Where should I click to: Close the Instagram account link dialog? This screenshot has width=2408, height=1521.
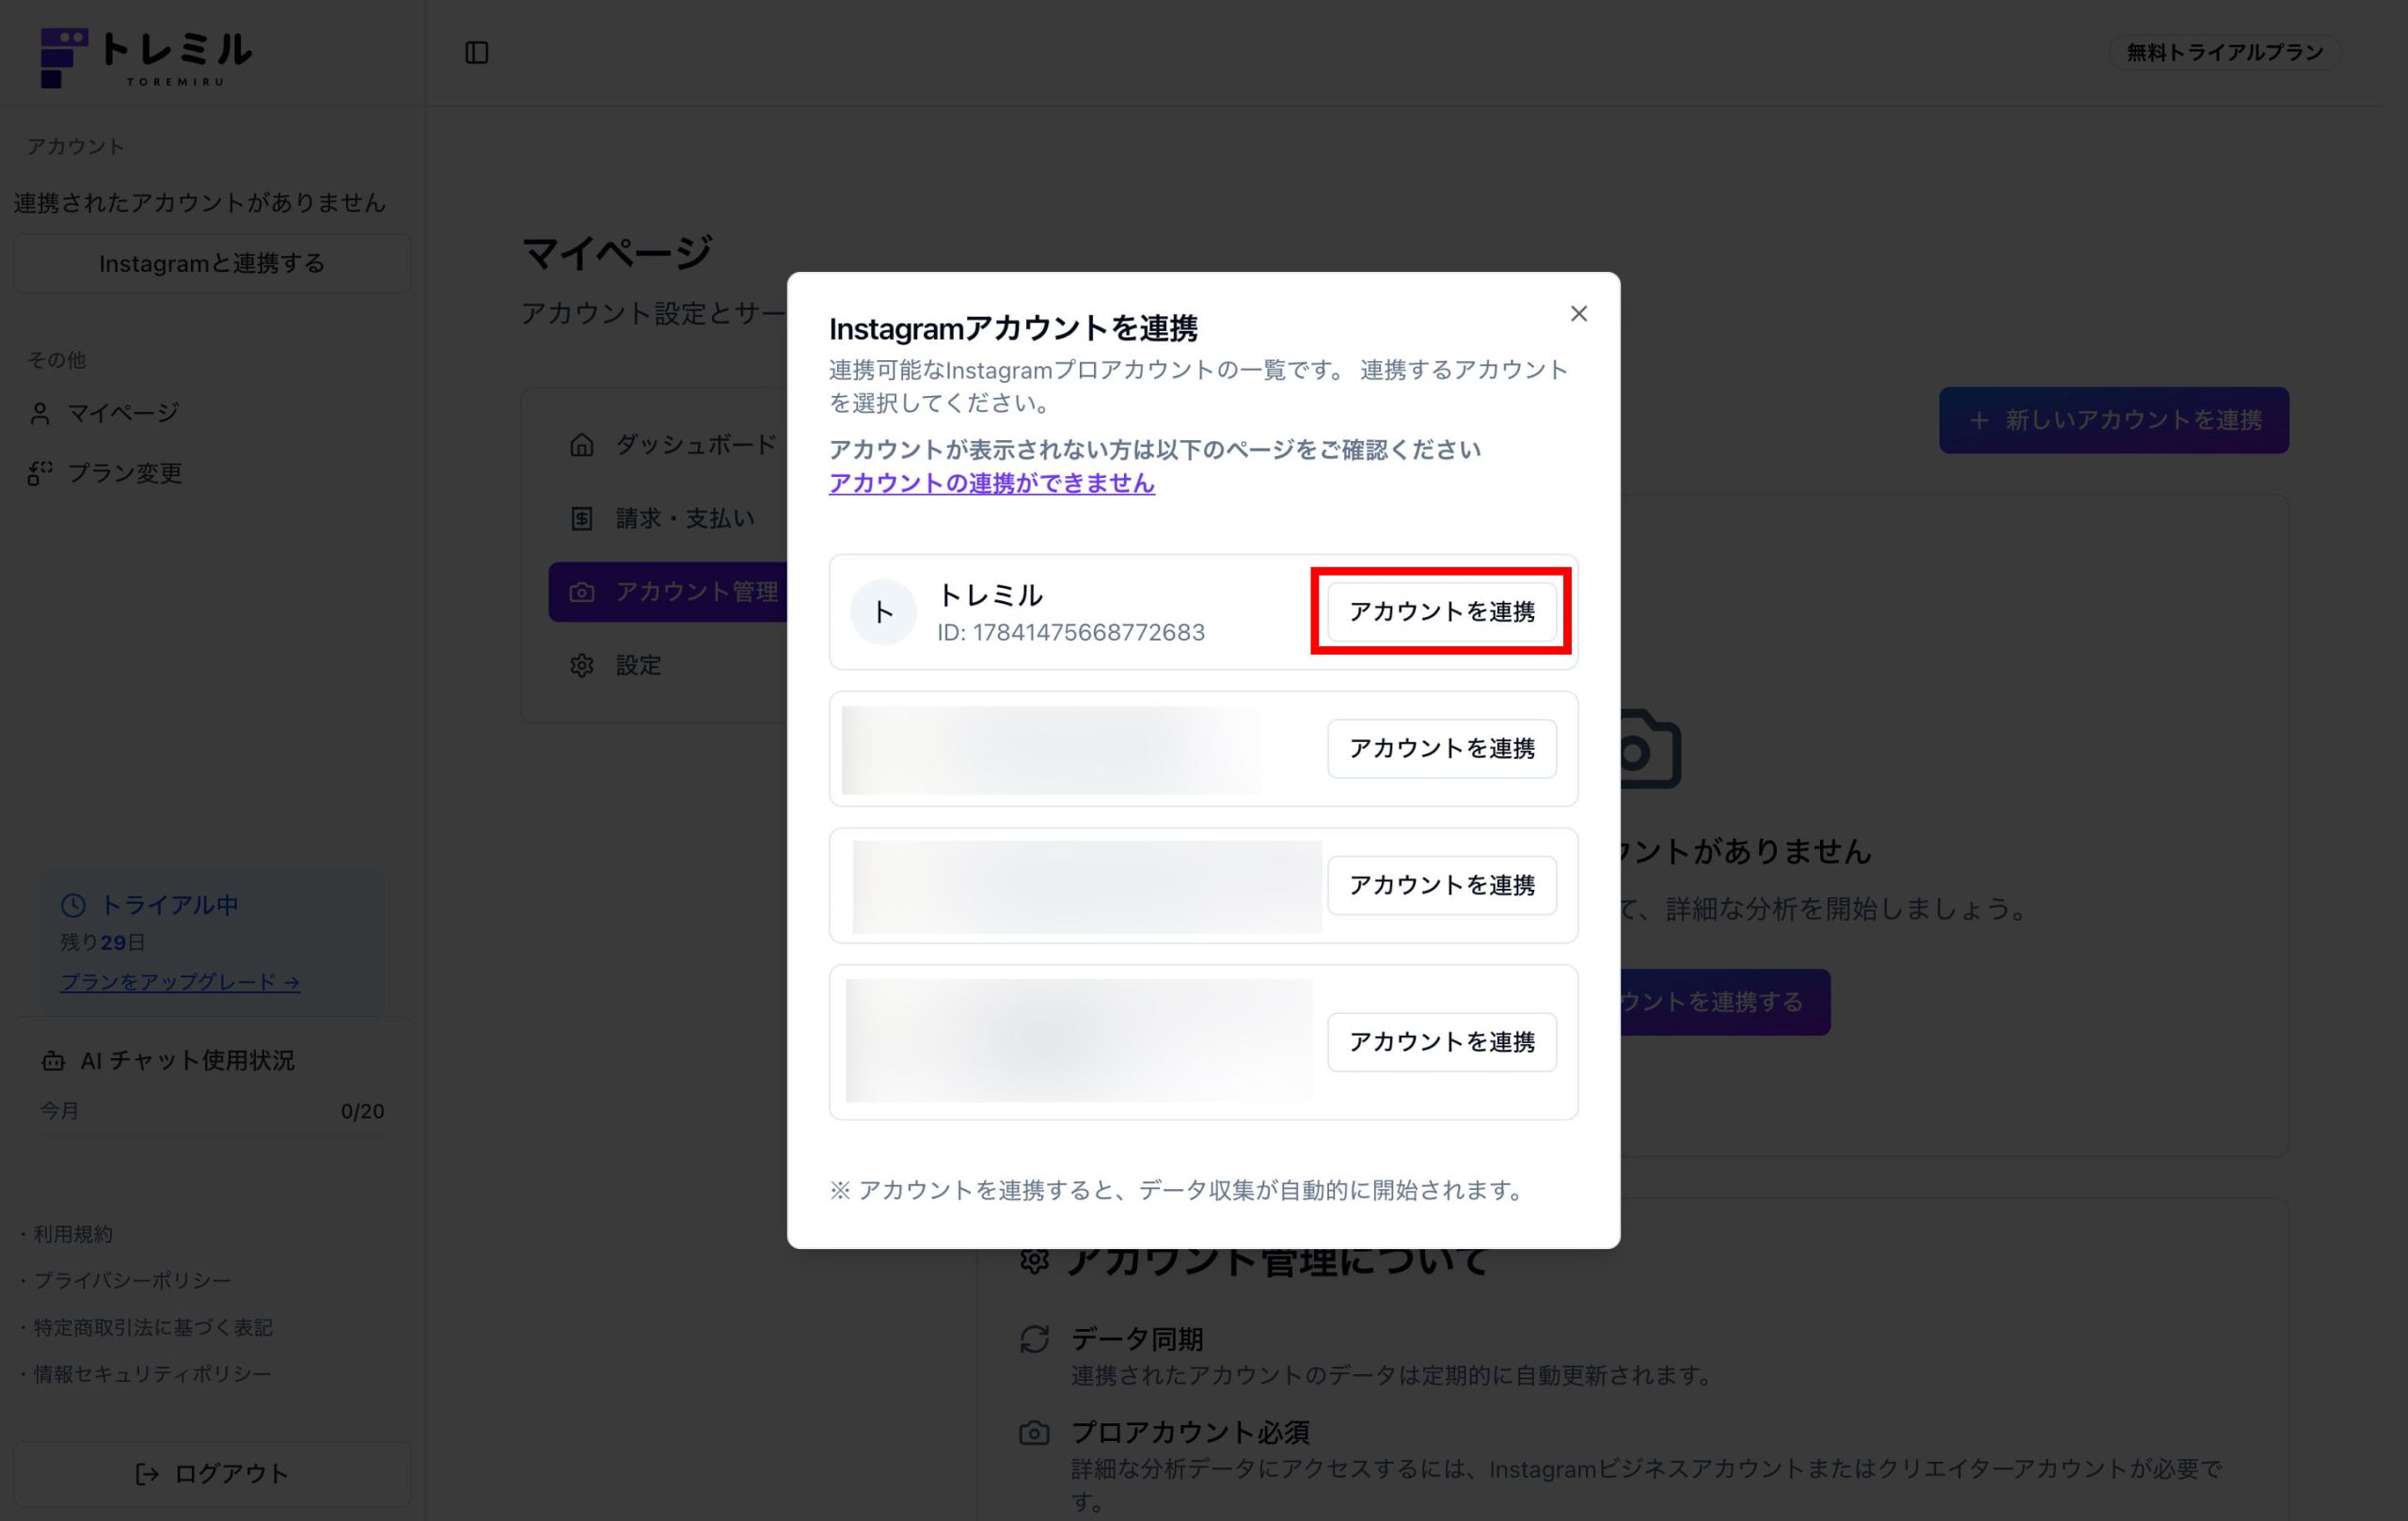(x=1578, y=314)
